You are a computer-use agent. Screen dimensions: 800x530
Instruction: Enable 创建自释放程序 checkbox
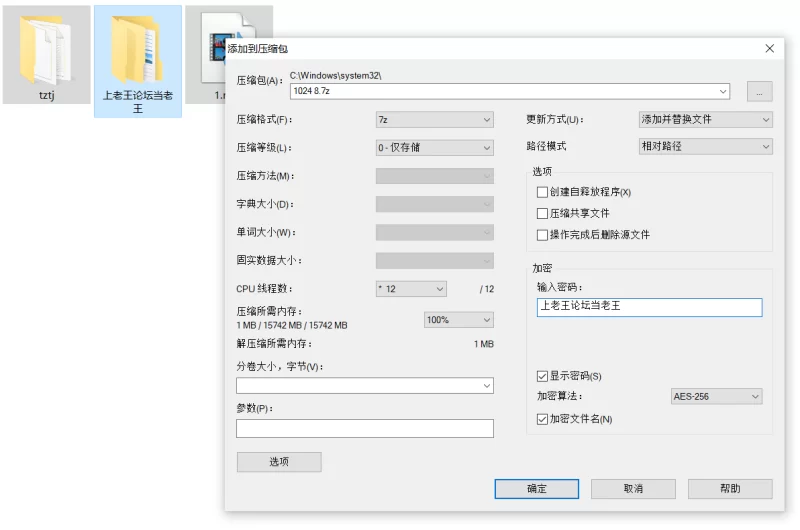tap(542, 192)
